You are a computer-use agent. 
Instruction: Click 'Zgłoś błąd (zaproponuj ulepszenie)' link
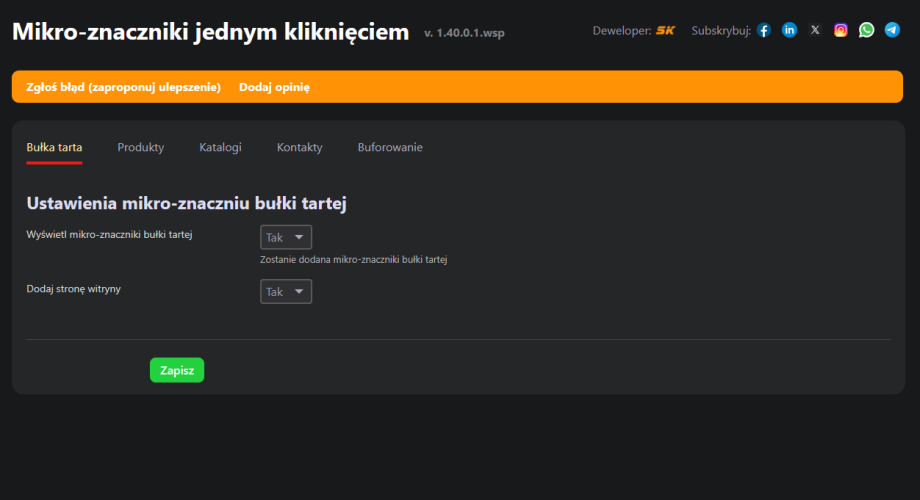pos(123,87)
